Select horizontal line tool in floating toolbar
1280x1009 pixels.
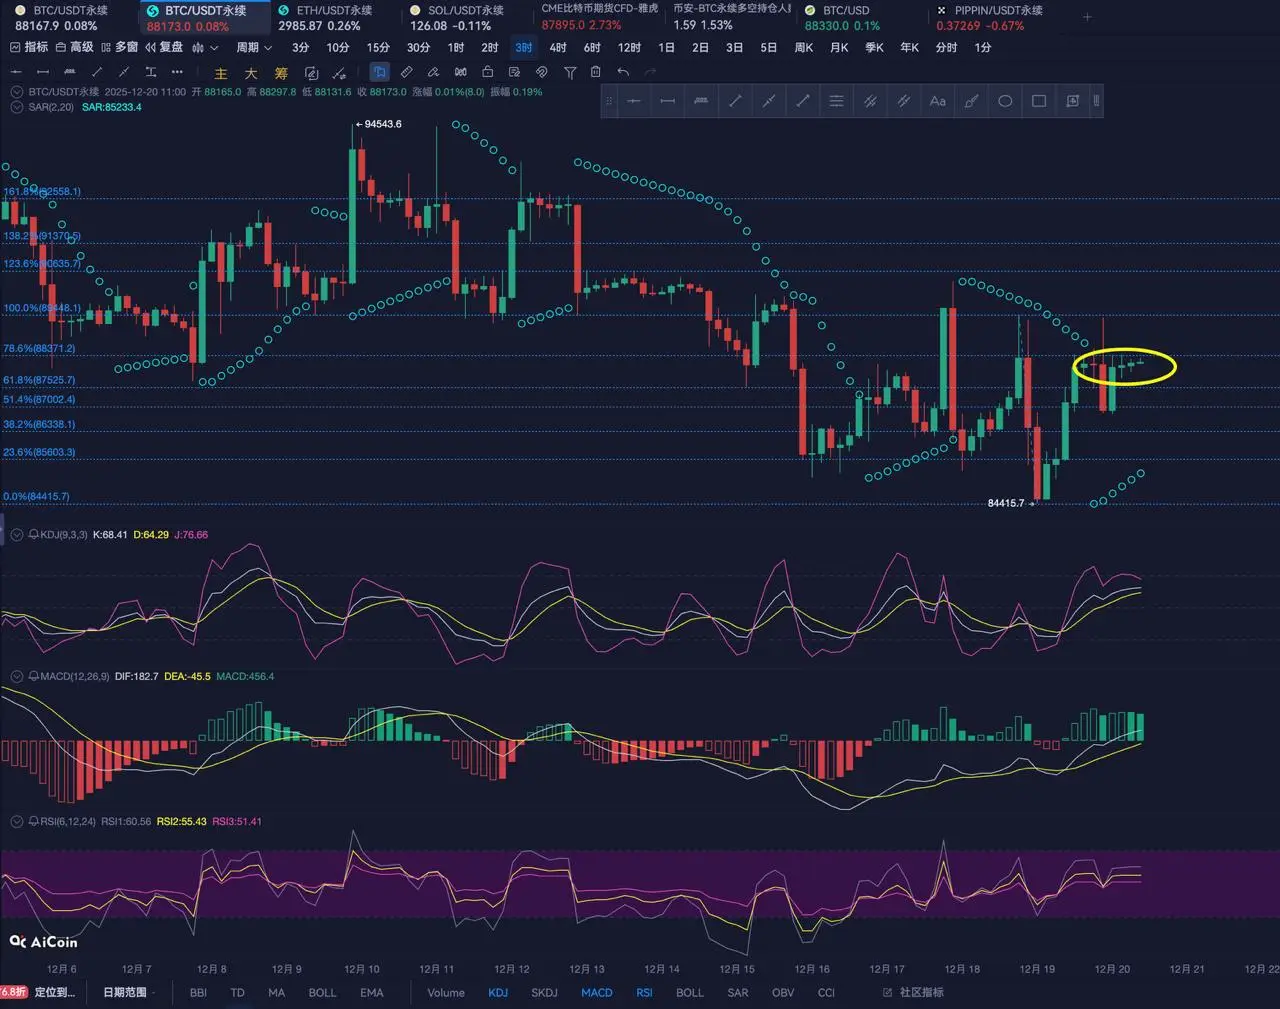pos(634,101)
